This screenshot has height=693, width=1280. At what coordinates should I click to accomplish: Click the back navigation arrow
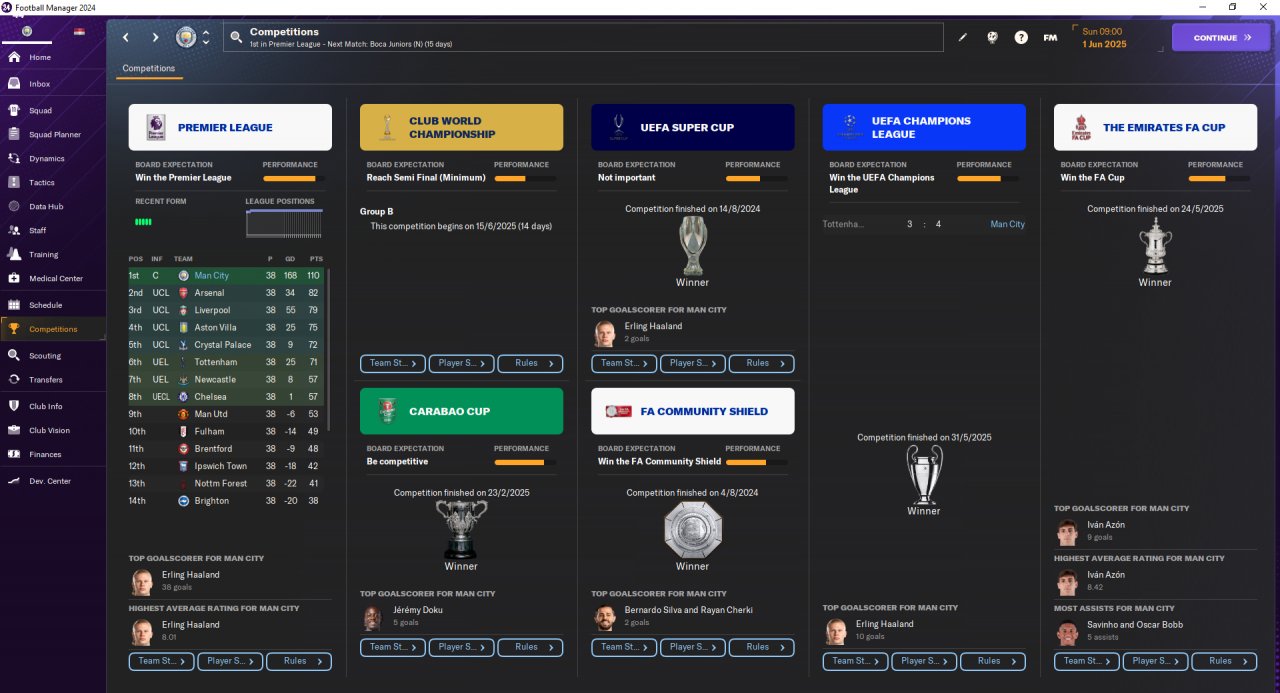coord(126,37)
